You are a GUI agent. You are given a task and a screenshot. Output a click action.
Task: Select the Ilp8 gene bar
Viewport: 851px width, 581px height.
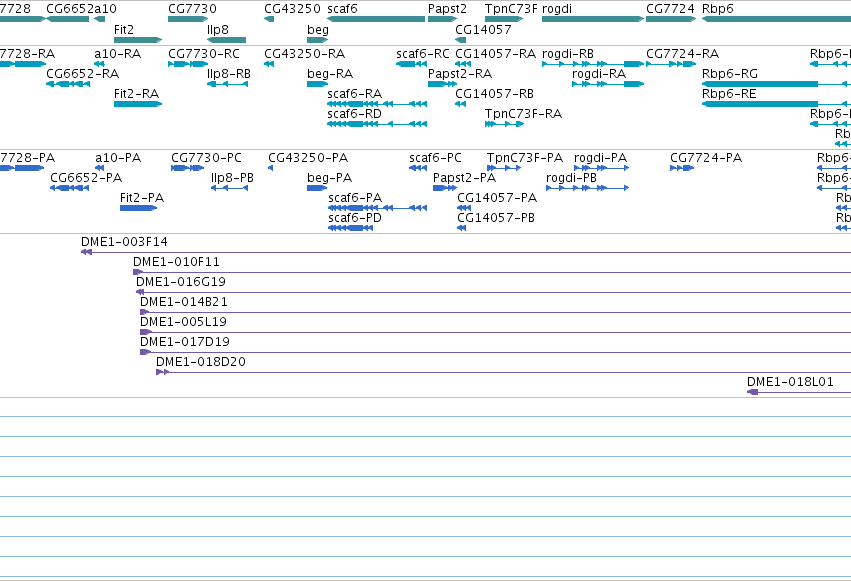(226, 40)
